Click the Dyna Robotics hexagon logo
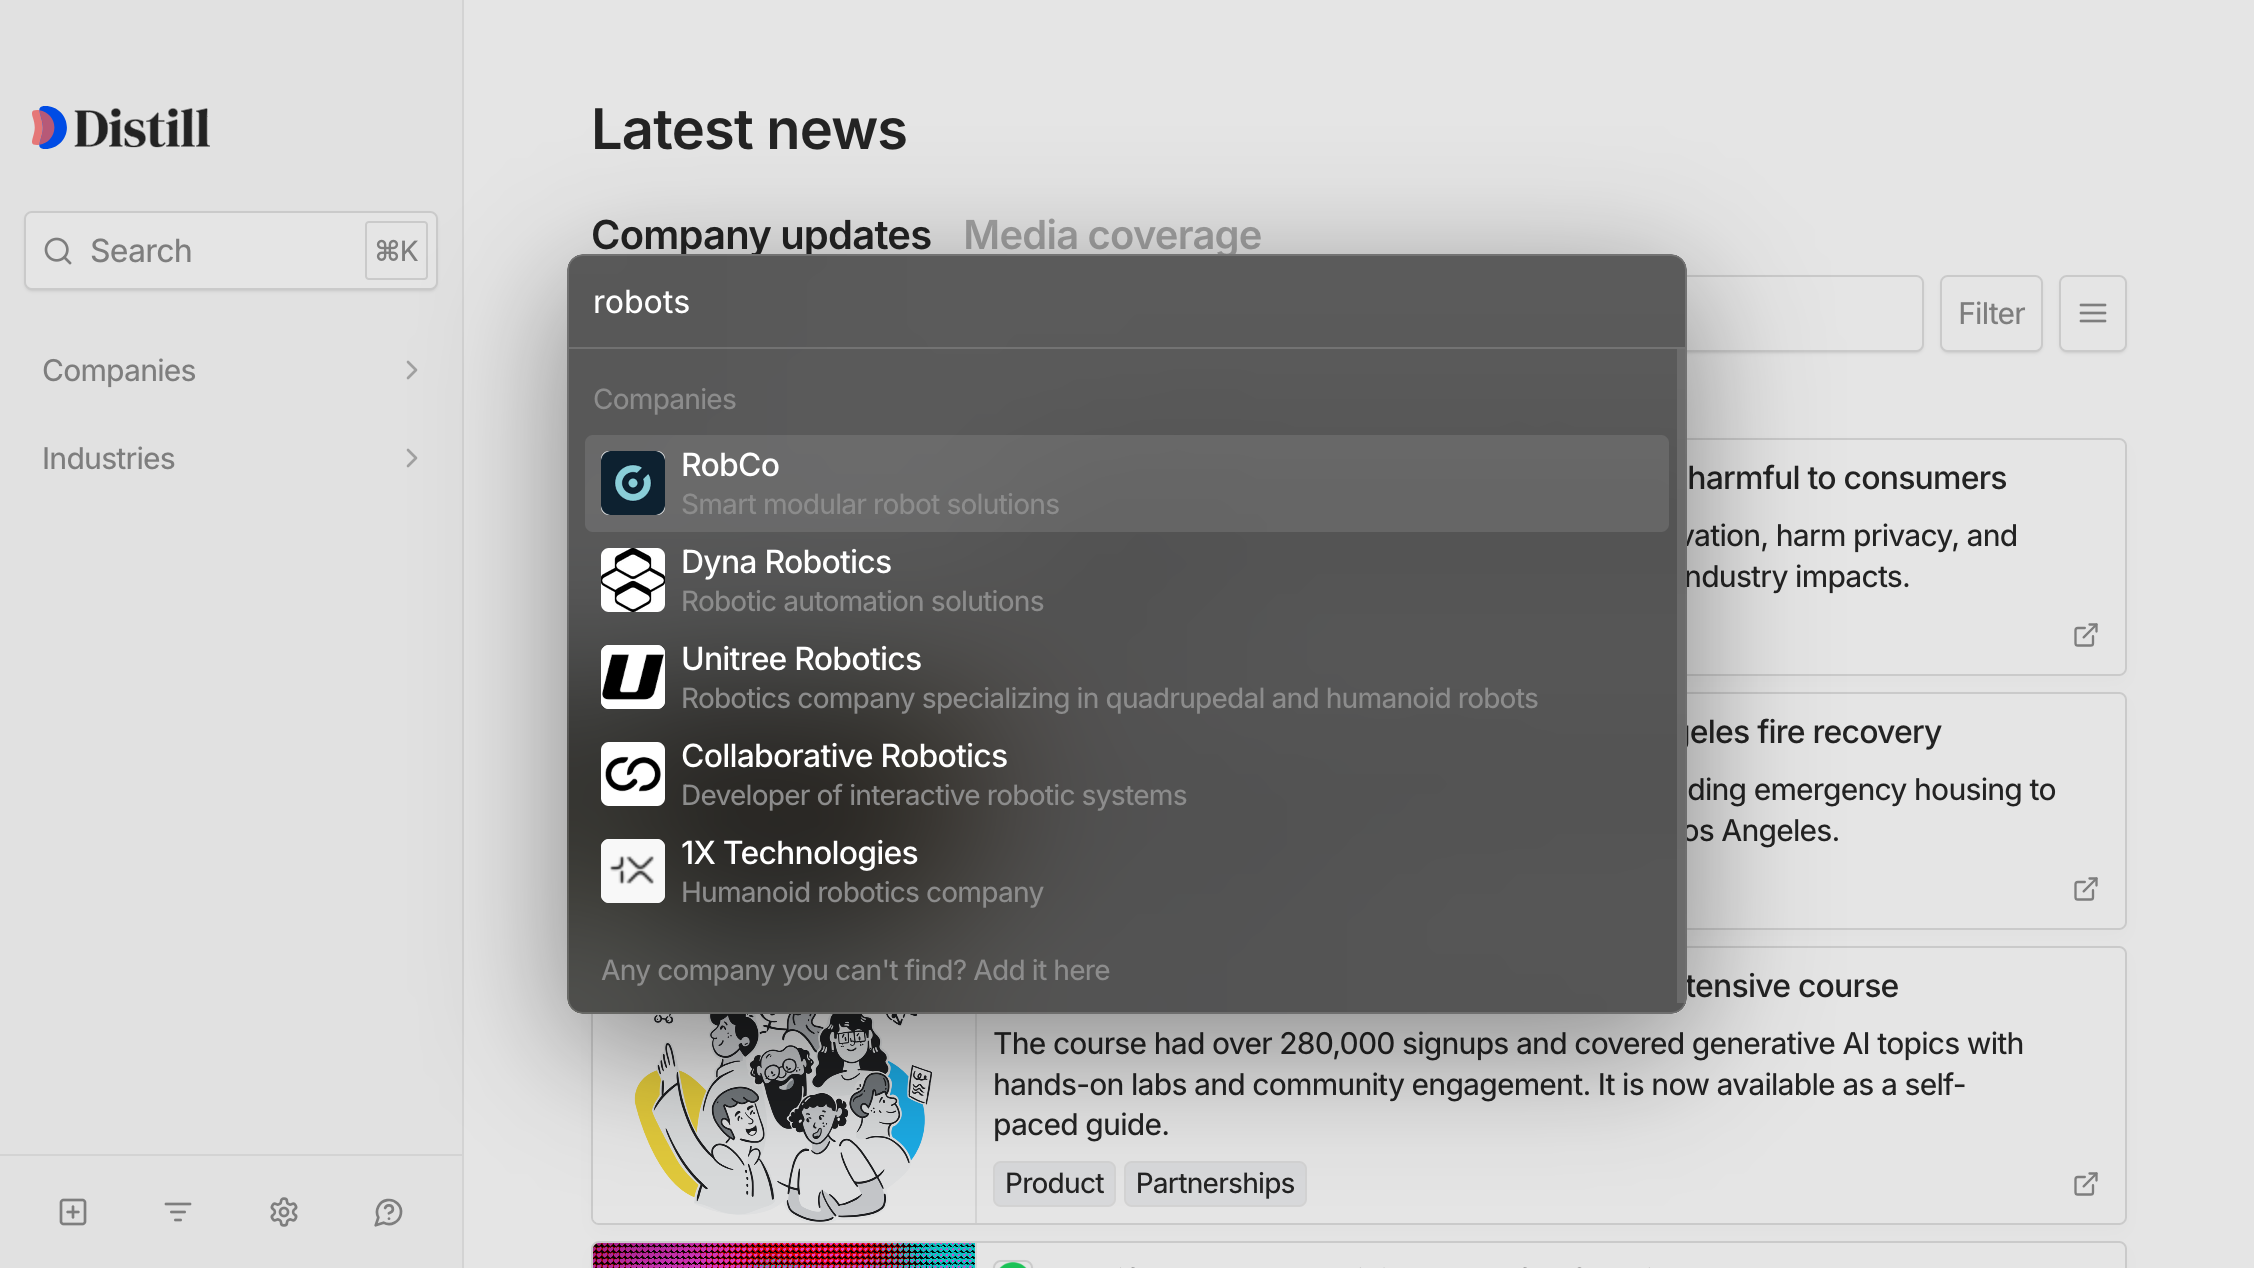2254x1268 pixels. (x=632, y=580)
